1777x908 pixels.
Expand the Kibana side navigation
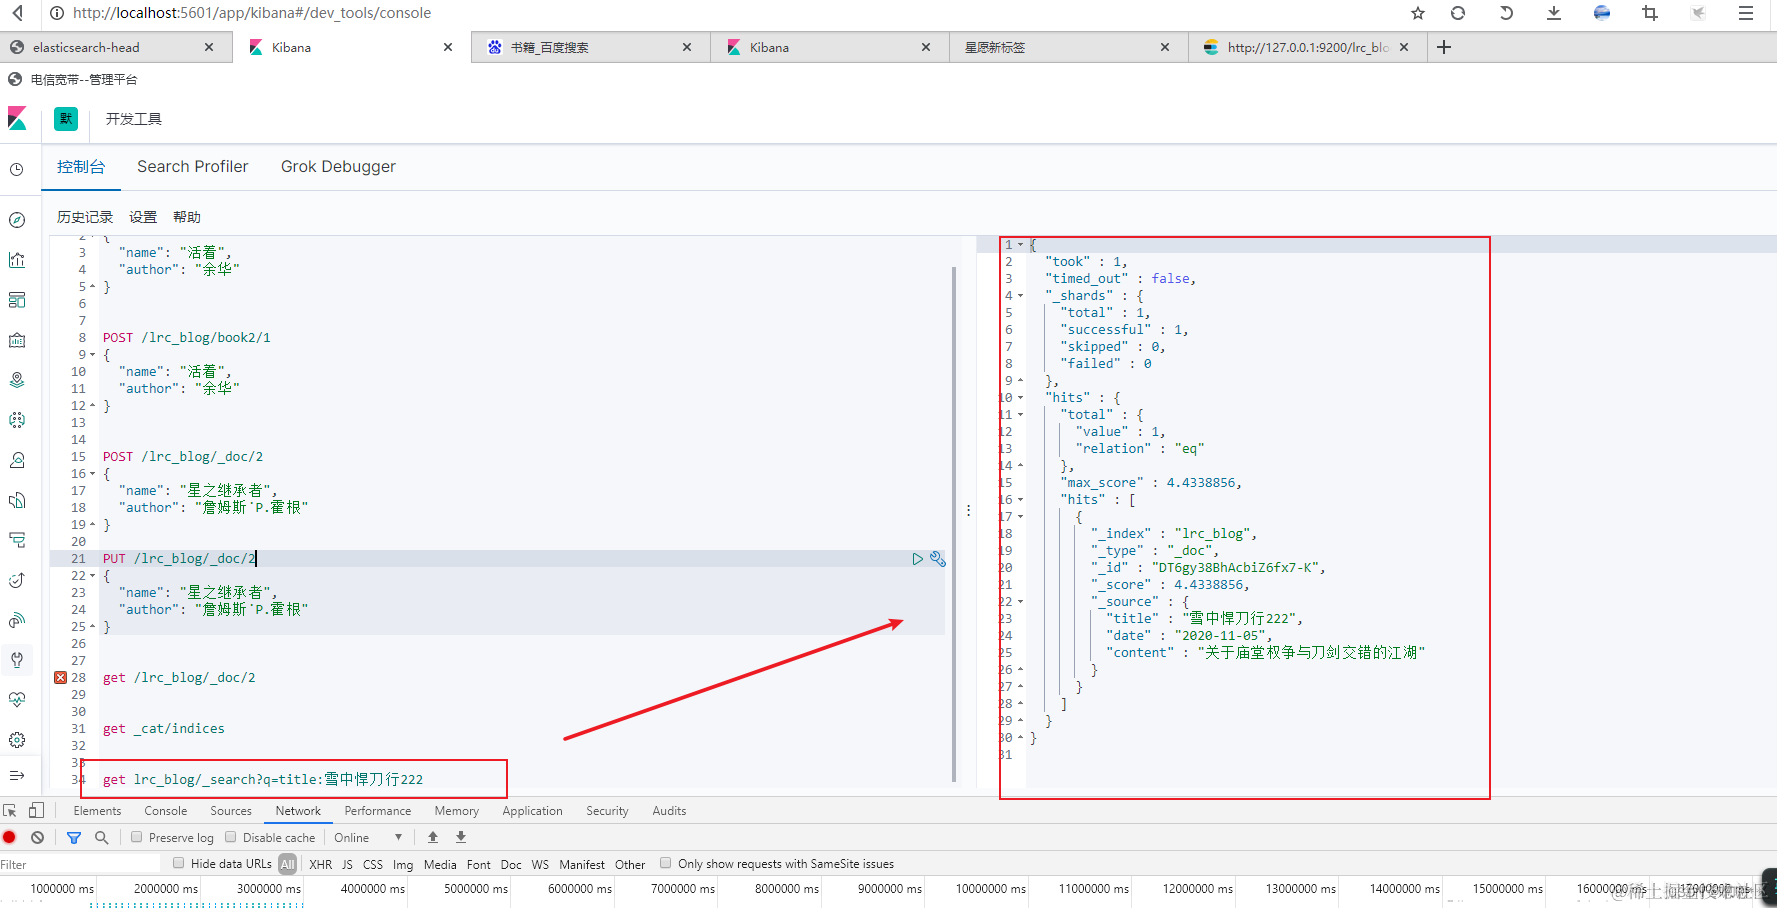point(17,776)
